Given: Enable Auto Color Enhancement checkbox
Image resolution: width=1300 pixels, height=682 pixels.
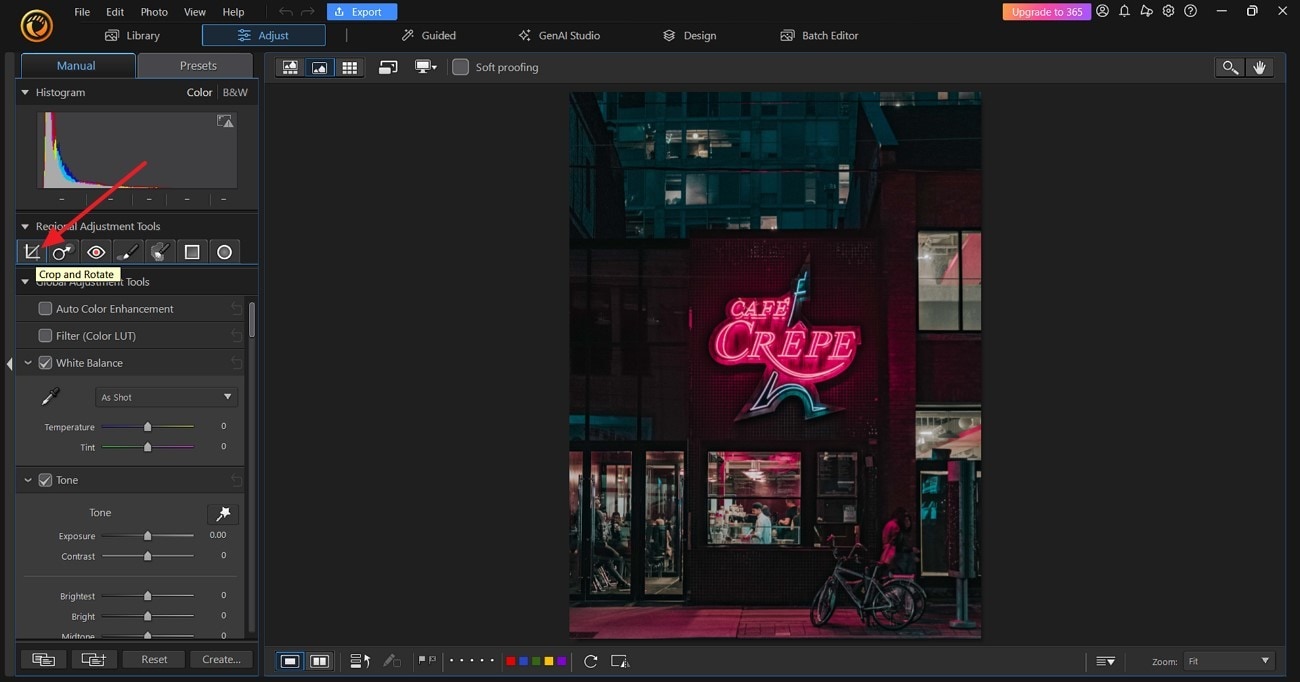Looking at the screenshot, I should pyautogui.click(x=45, y=309).
